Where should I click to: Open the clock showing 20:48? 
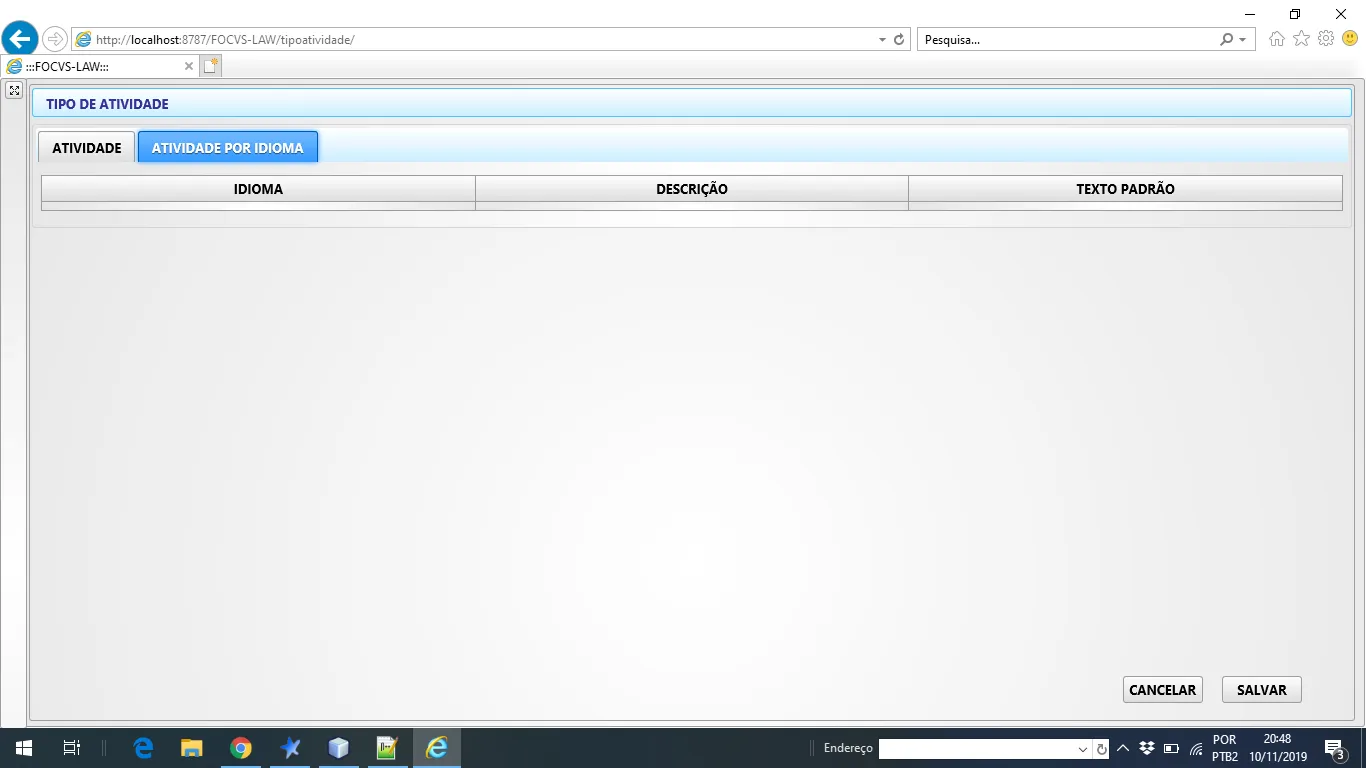click(1277, 748)
